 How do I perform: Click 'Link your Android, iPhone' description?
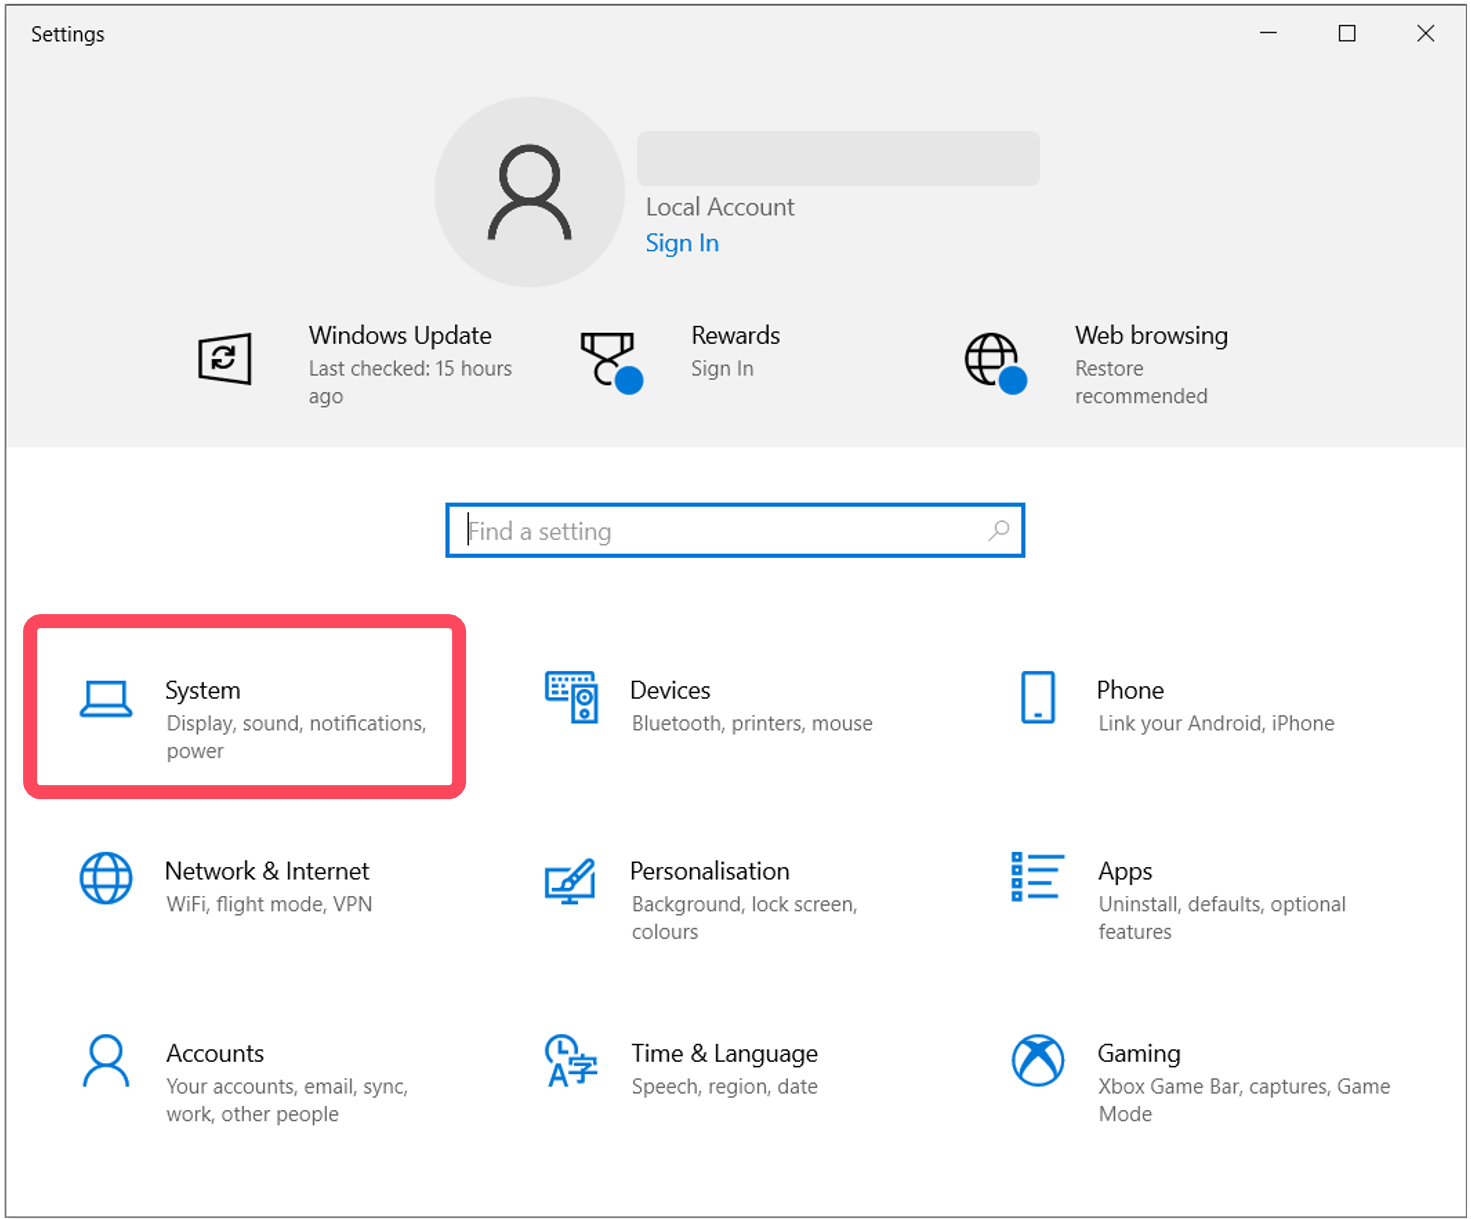click(x=1216, y=723)
